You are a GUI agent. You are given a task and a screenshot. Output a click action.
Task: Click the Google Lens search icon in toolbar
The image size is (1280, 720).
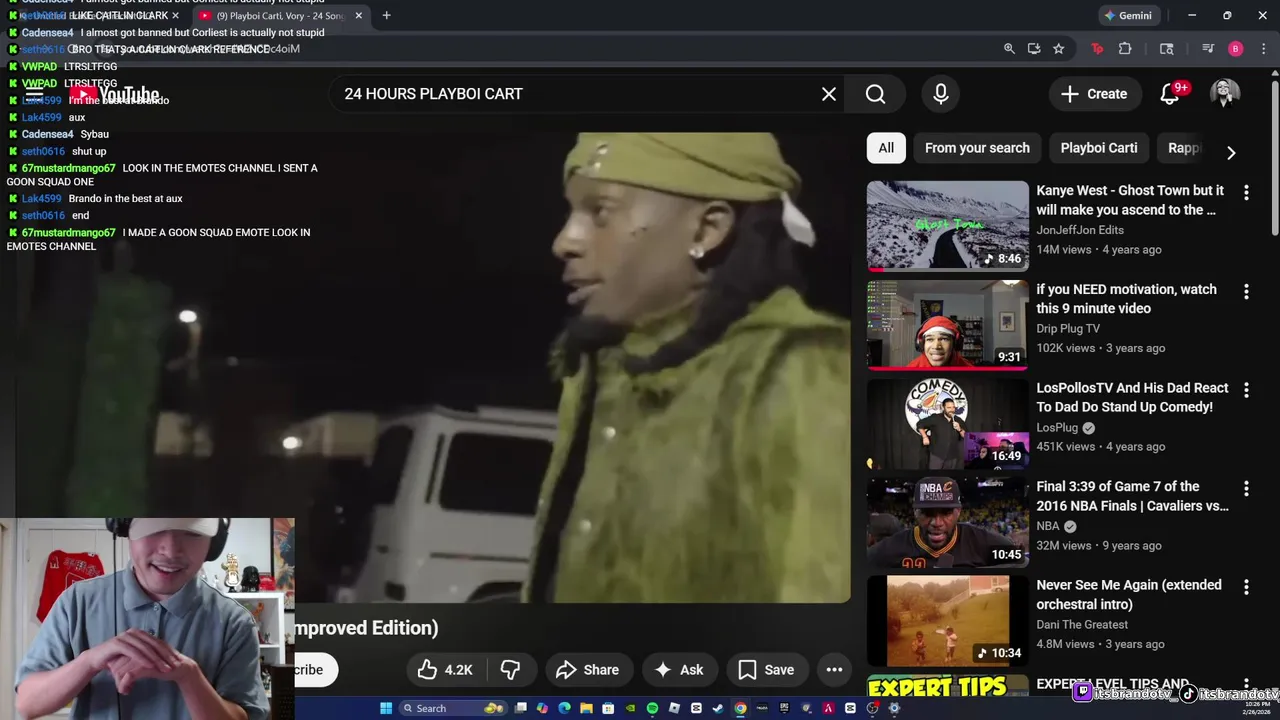(1166, 49)
